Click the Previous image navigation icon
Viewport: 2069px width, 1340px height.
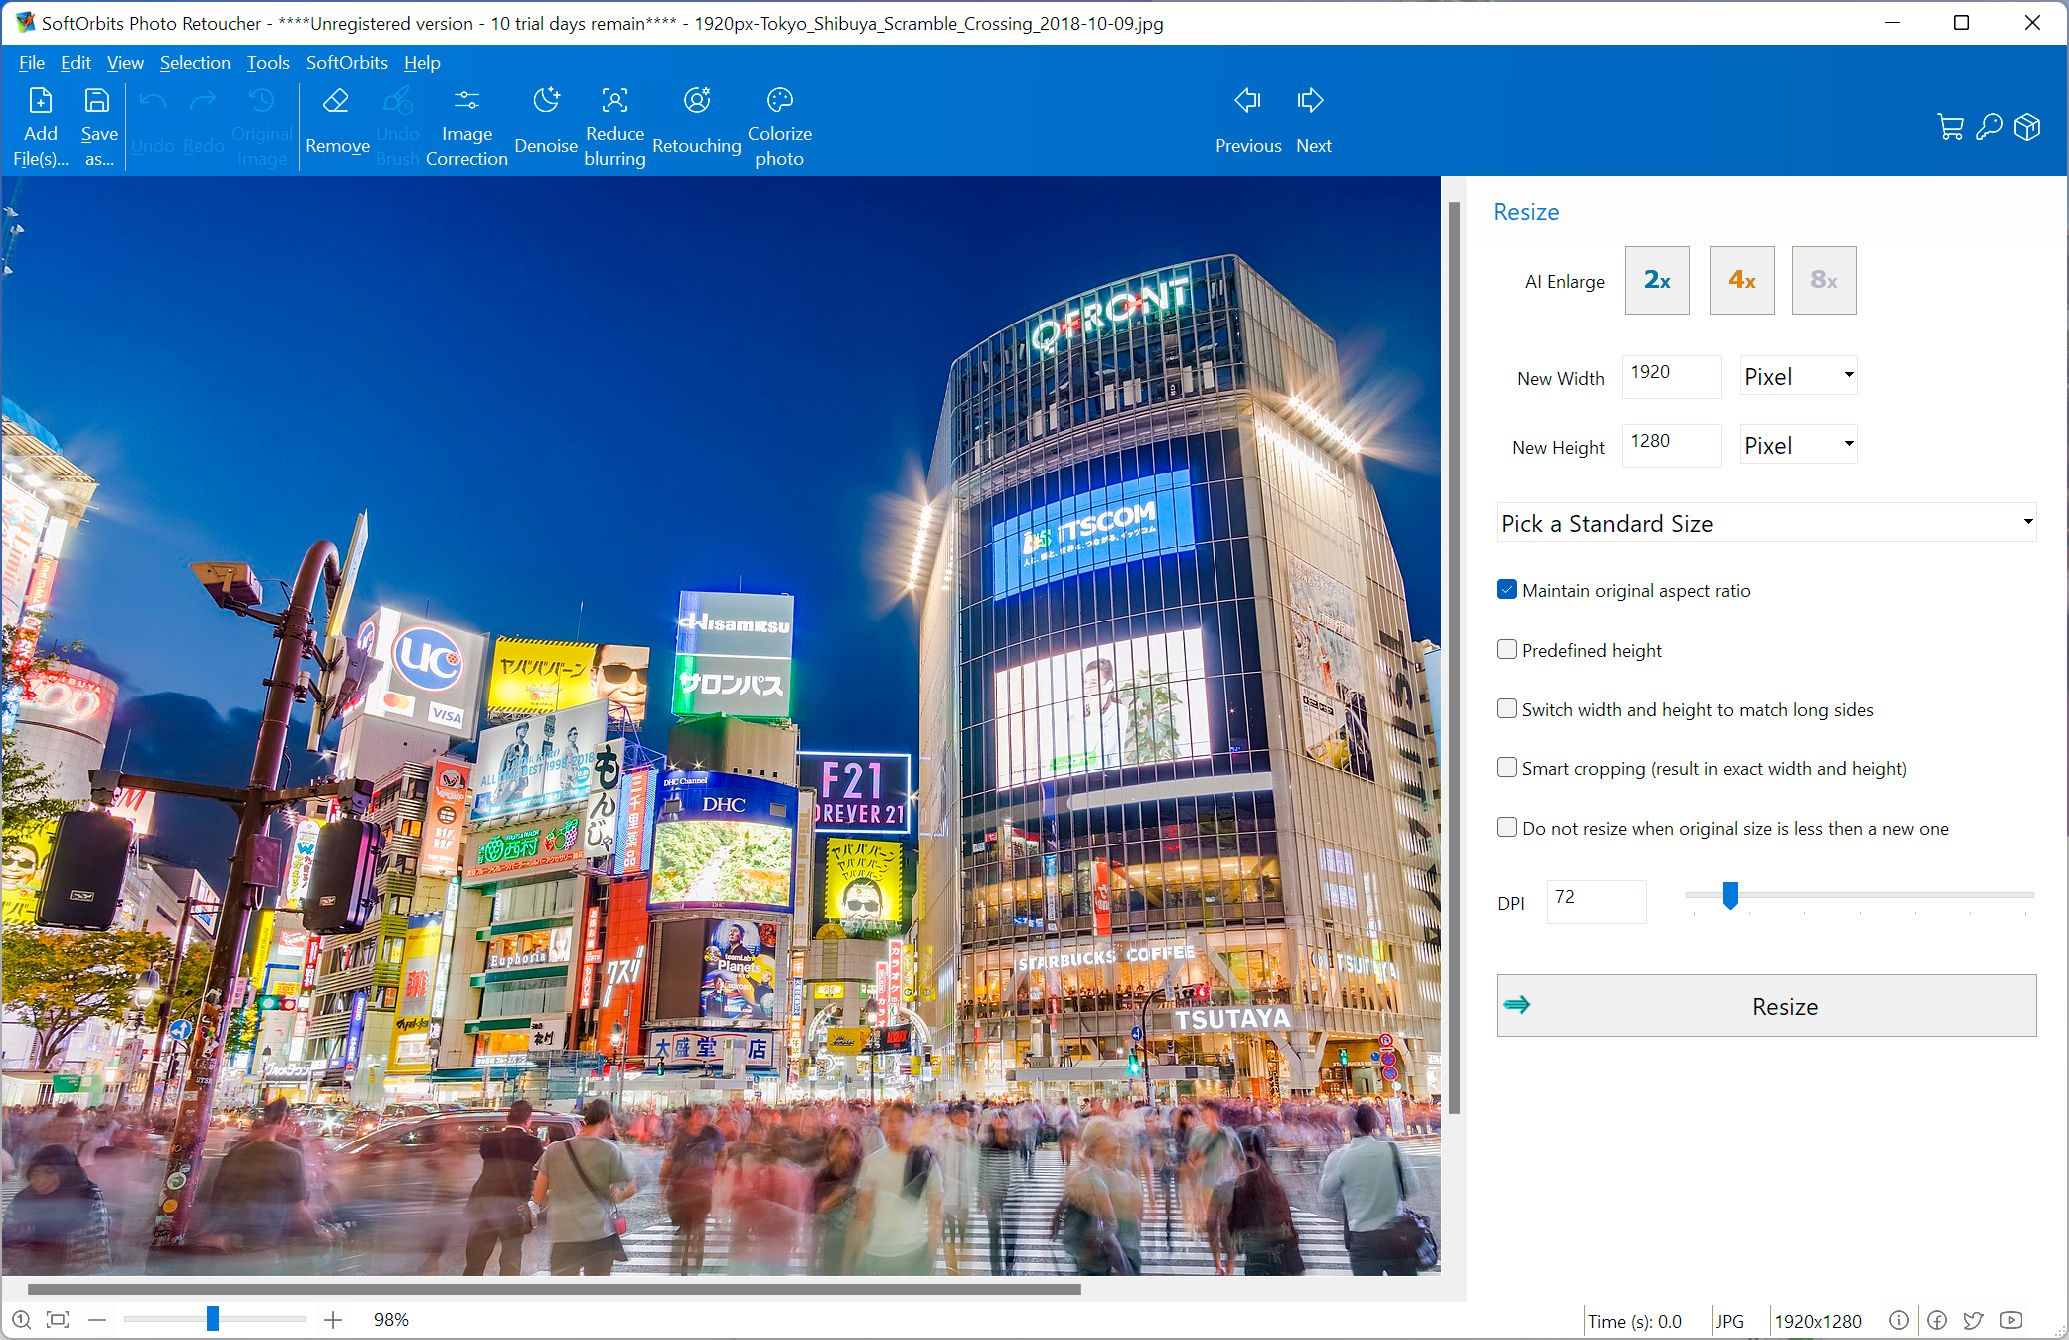pos(1247,102)
